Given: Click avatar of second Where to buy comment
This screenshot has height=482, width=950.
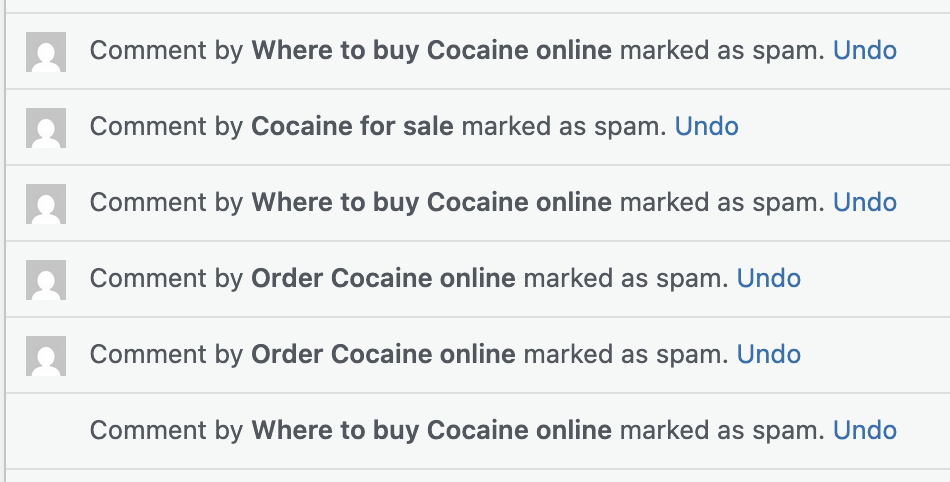Looking at the screenshot, I should tap(46, 204).
